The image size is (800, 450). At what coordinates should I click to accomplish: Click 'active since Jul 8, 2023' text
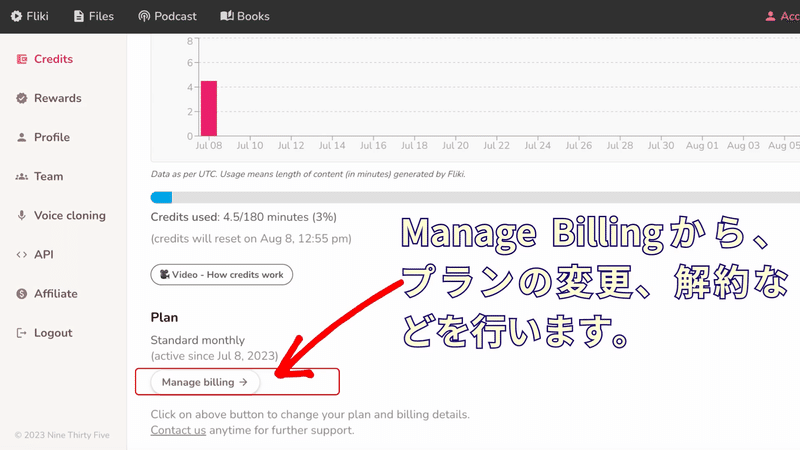pos(214,356)
